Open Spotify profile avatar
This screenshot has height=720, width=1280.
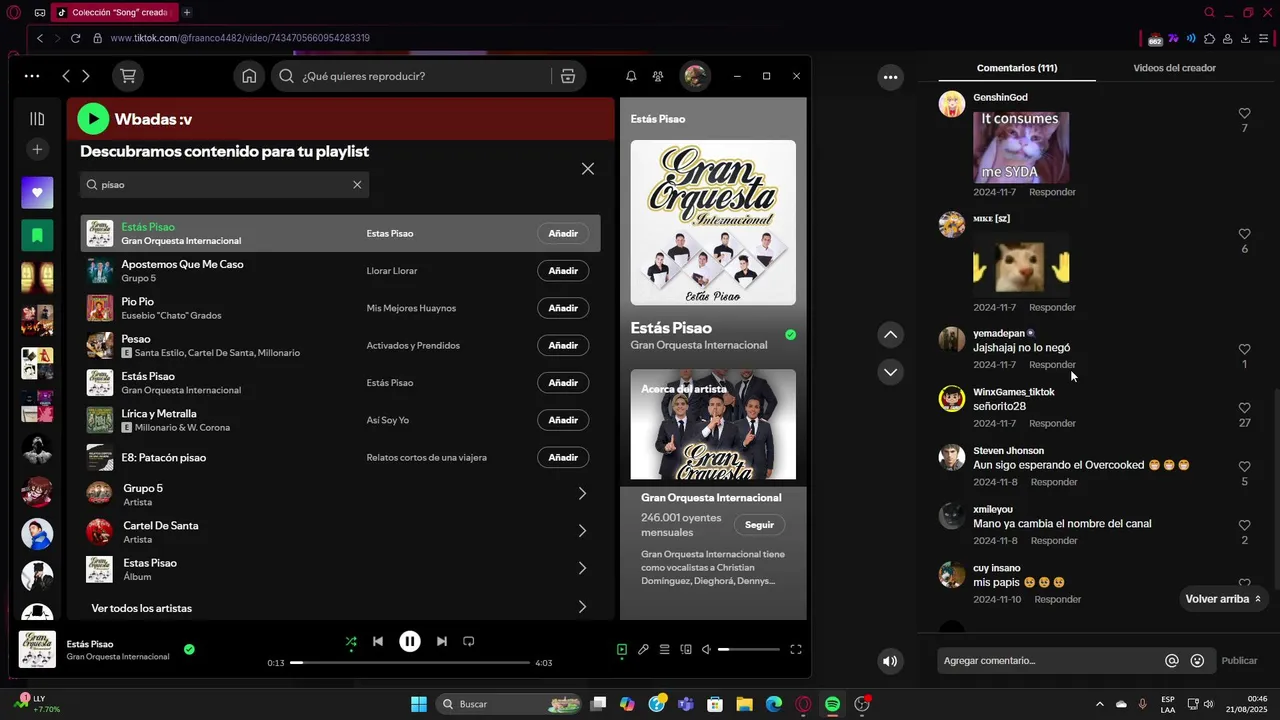(695, 76)
